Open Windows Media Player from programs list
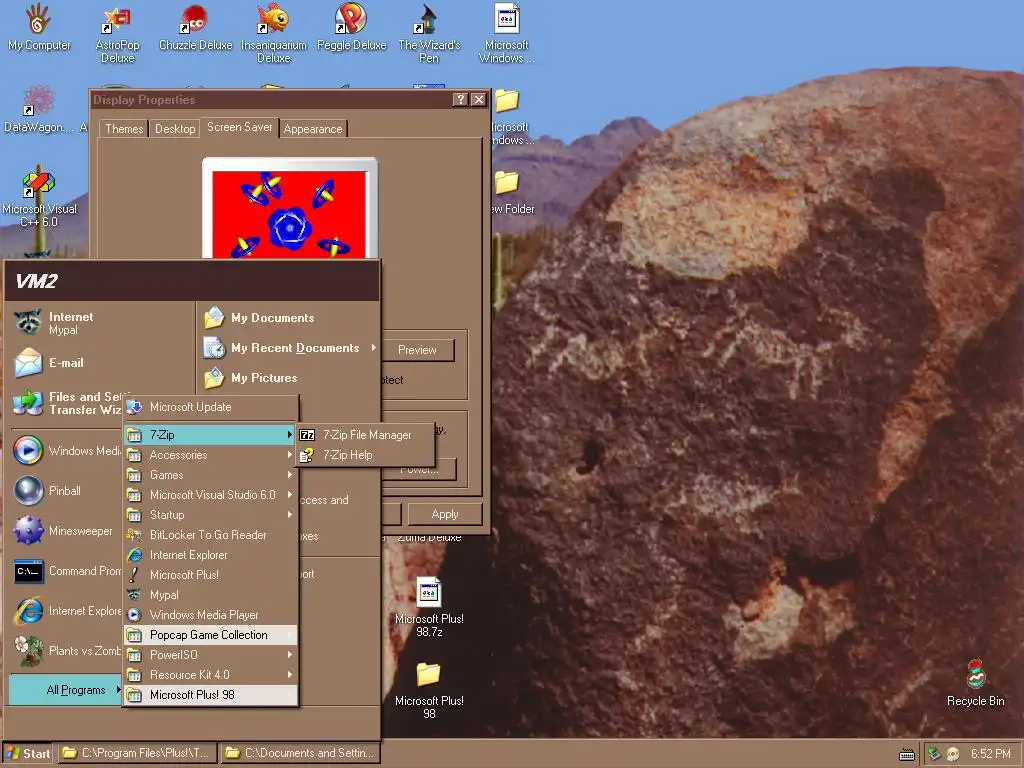Screen dimensions: 1024x768 pyautogui.click(x=210, y=615)
